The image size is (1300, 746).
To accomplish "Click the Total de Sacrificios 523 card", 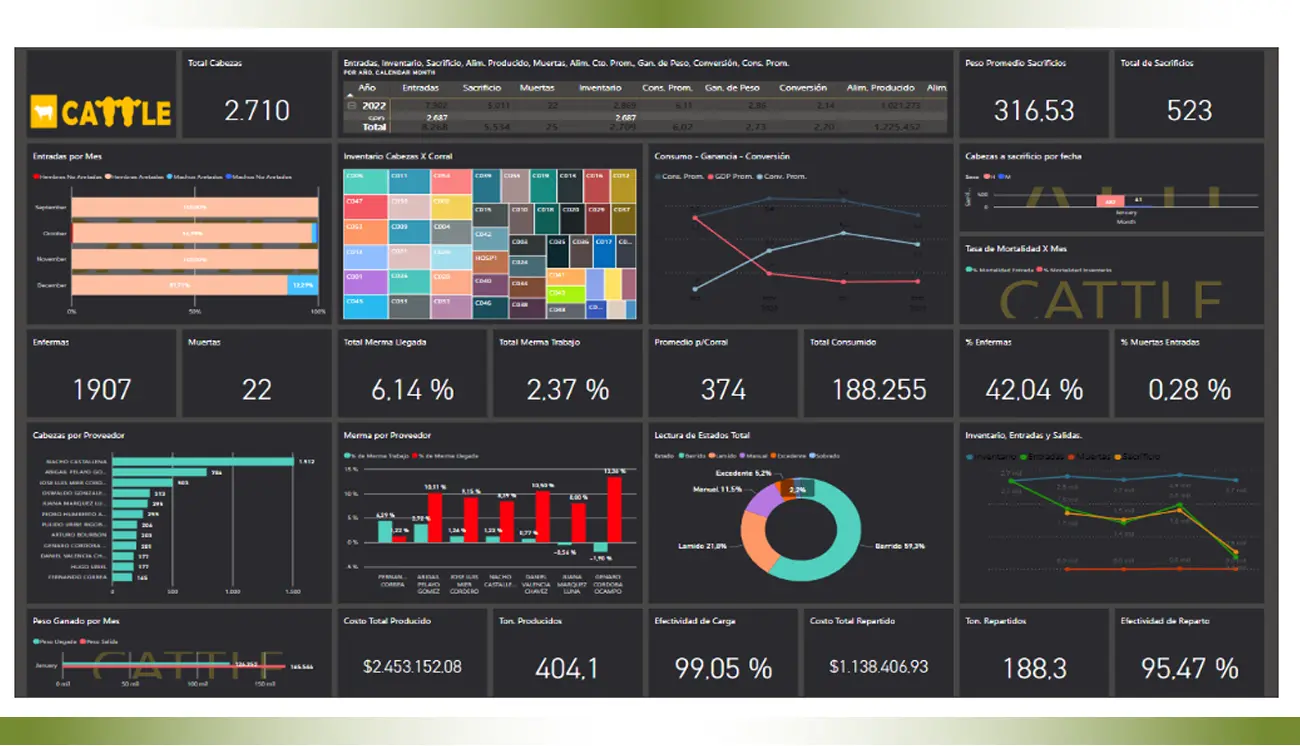I will (1188, 95).
